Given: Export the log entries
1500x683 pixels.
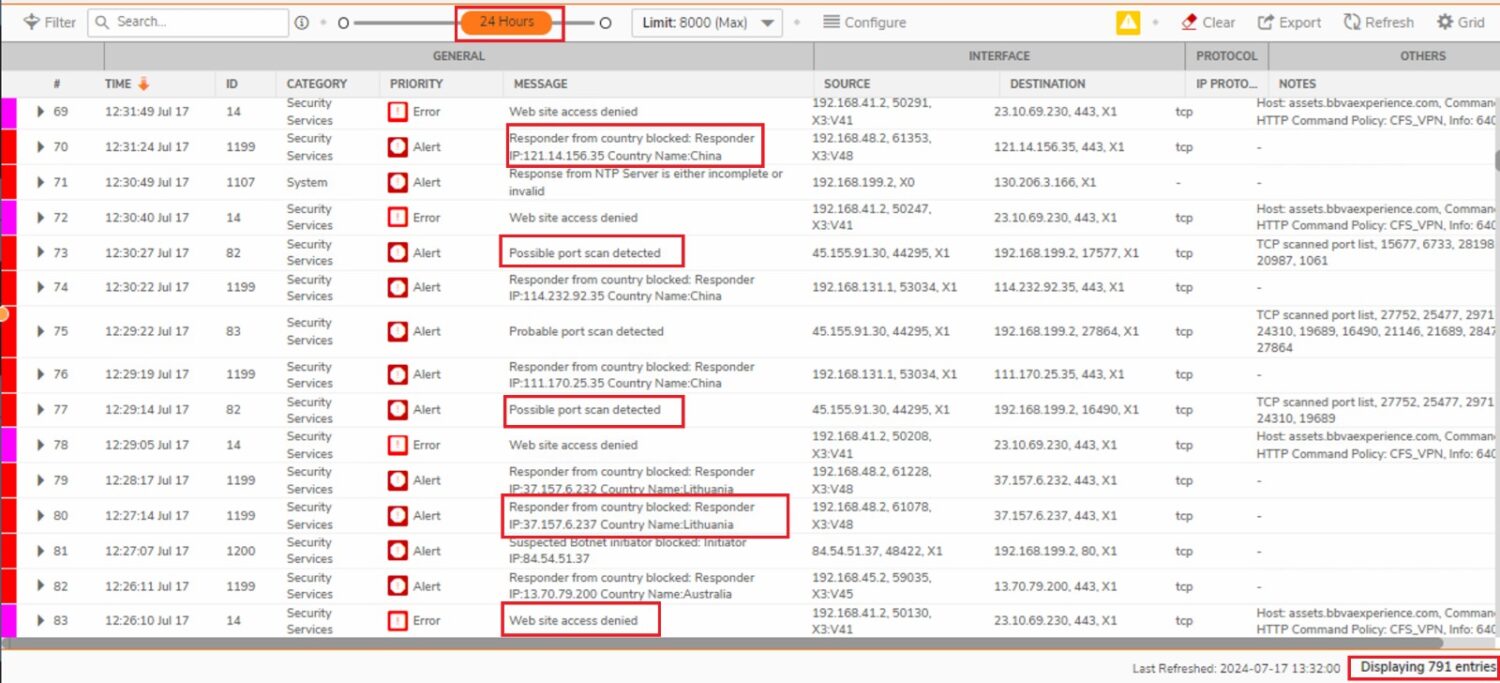Looking at the screenshot, I should coord(1289,22).
